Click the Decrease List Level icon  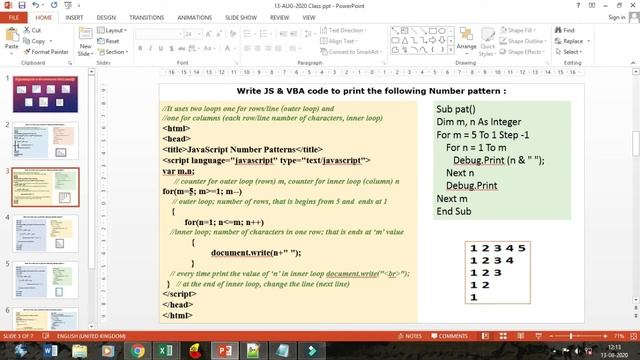point(283,34)
